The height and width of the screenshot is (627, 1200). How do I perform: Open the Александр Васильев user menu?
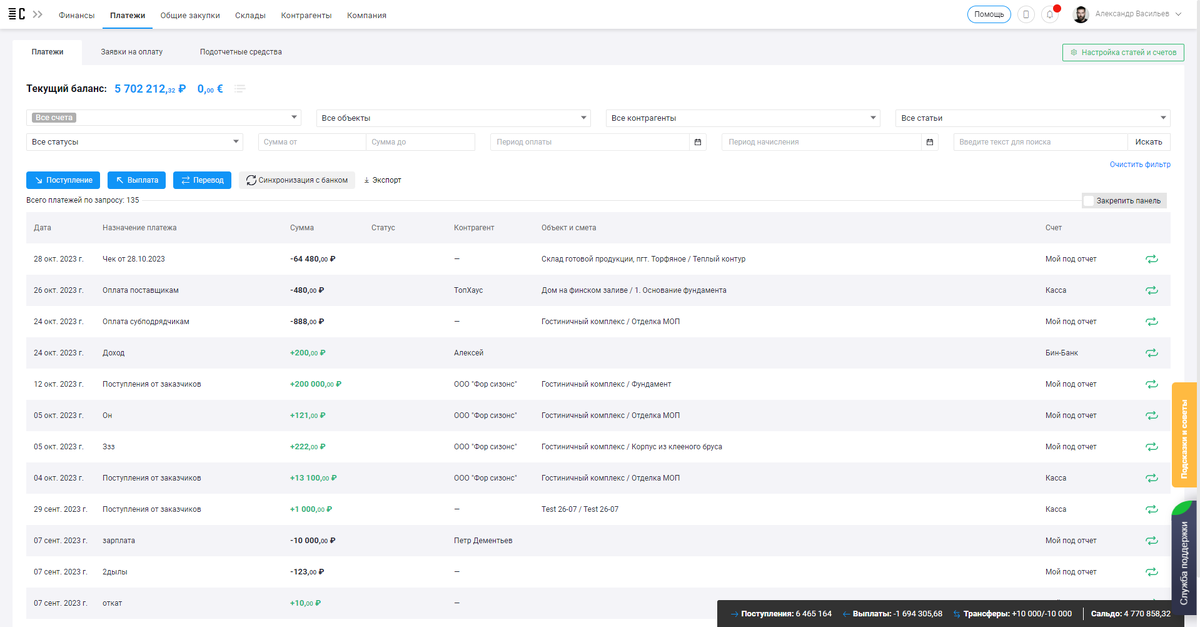pos(1138,14)
